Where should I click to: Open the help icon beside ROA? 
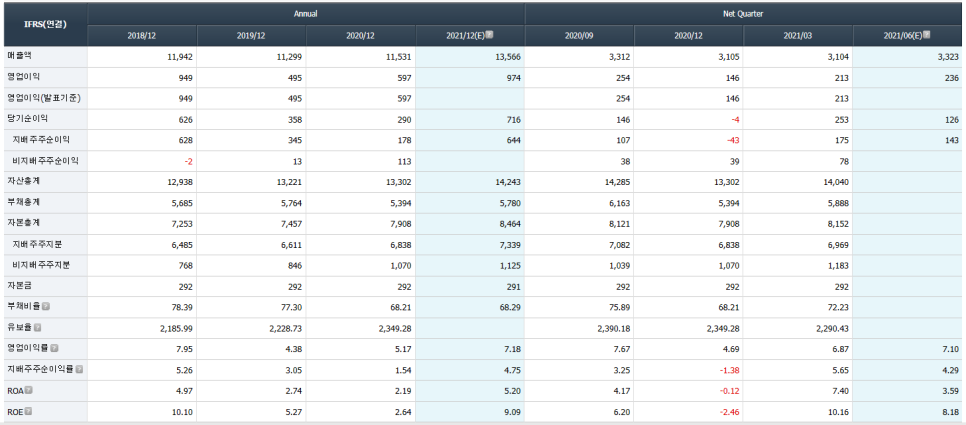pyautogui.click(x=28, y=391)
